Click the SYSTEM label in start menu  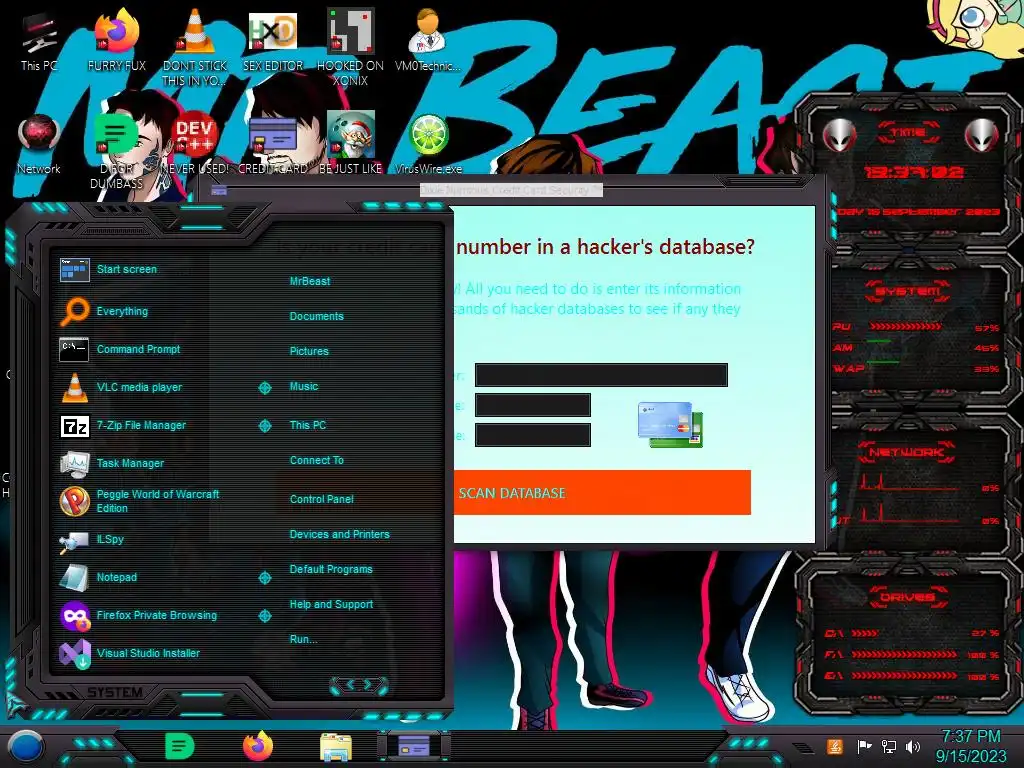point(115,692)
